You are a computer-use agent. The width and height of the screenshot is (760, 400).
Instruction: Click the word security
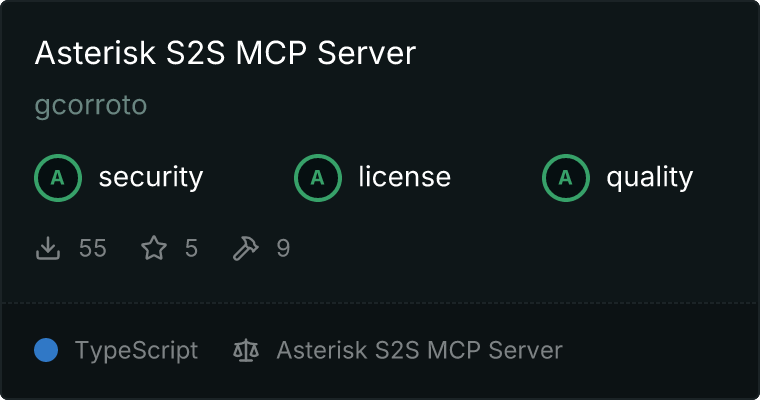[151, 177]
